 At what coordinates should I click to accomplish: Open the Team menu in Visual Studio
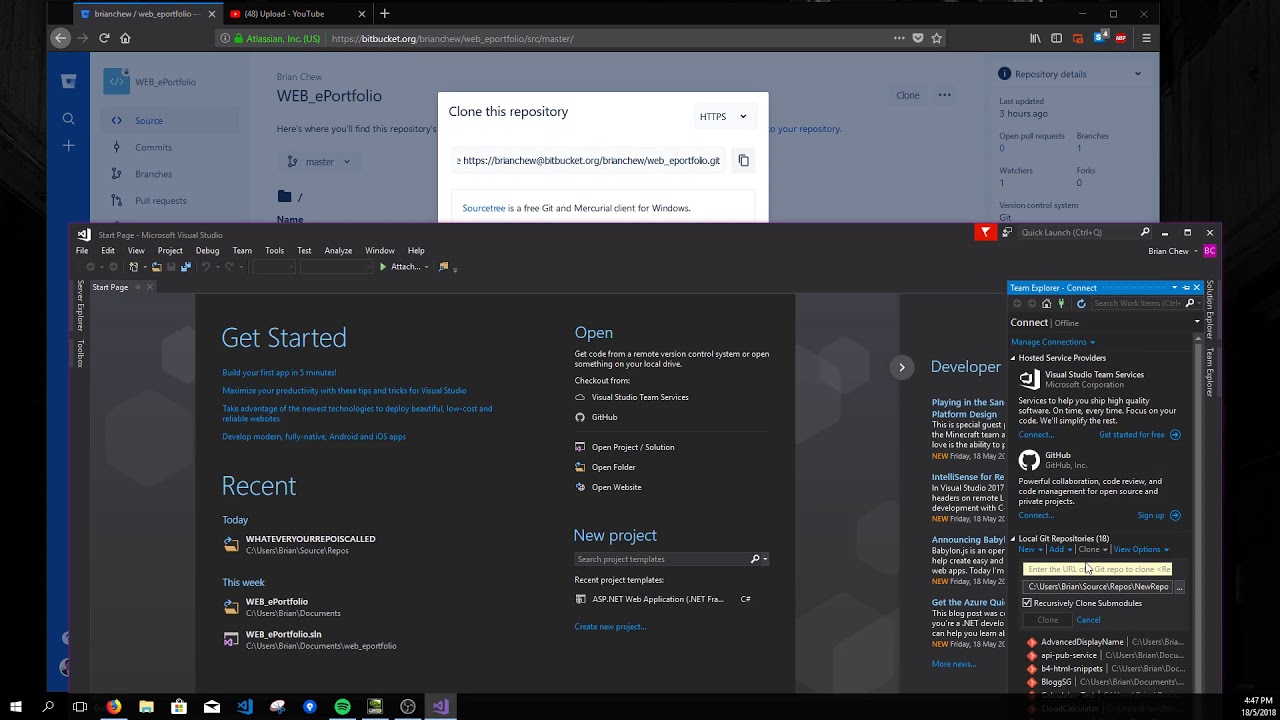click(x=242, y=251)
